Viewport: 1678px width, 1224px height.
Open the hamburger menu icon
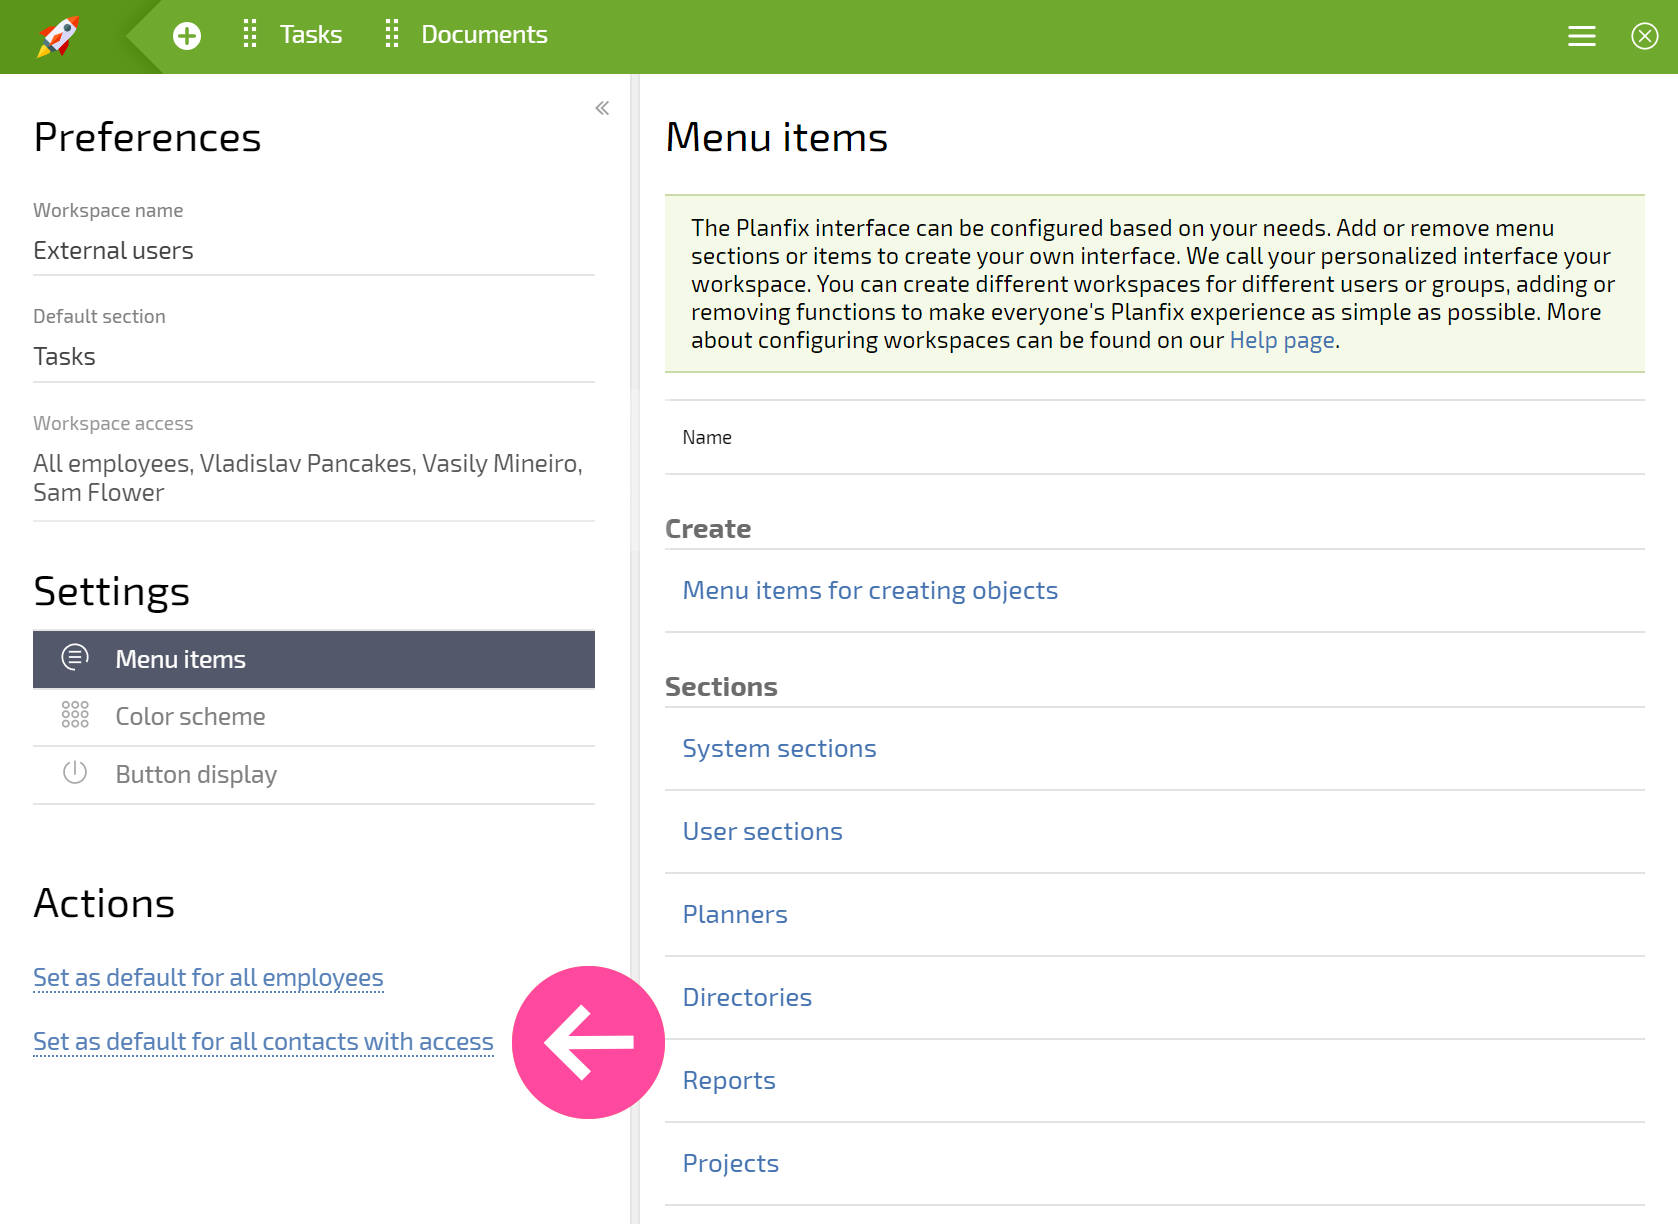1582,36
